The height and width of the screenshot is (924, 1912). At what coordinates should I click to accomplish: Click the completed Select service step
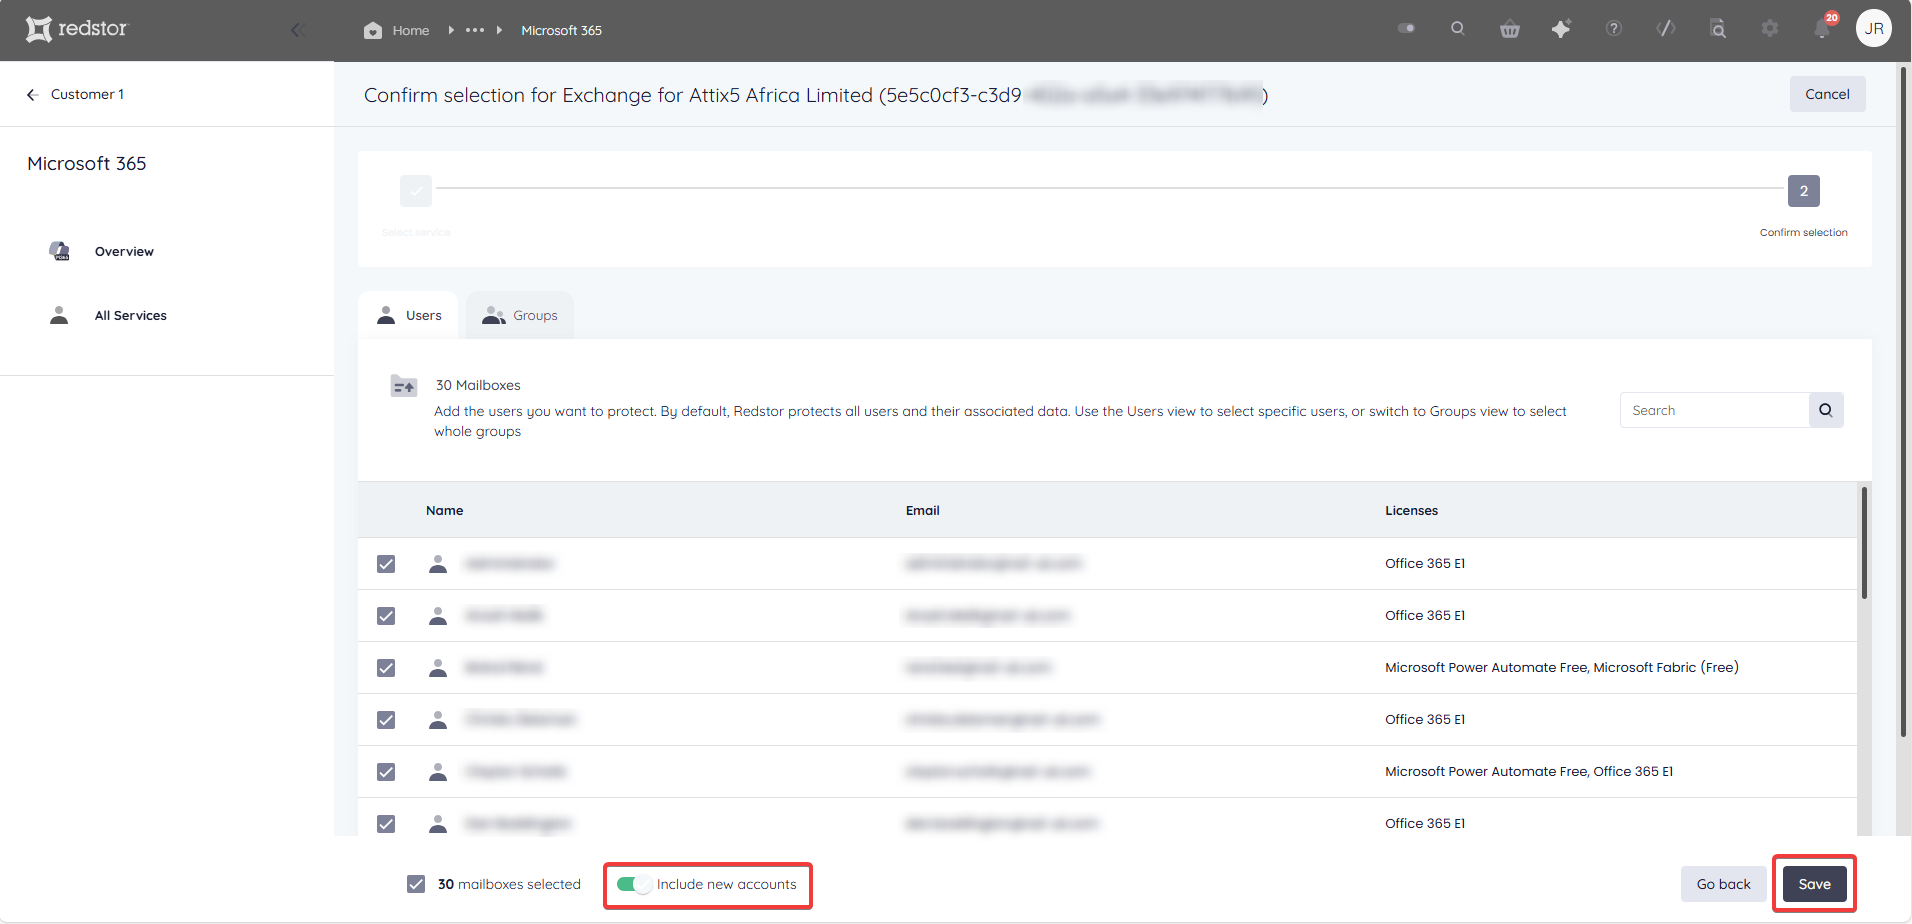click(x=416, y=191)
